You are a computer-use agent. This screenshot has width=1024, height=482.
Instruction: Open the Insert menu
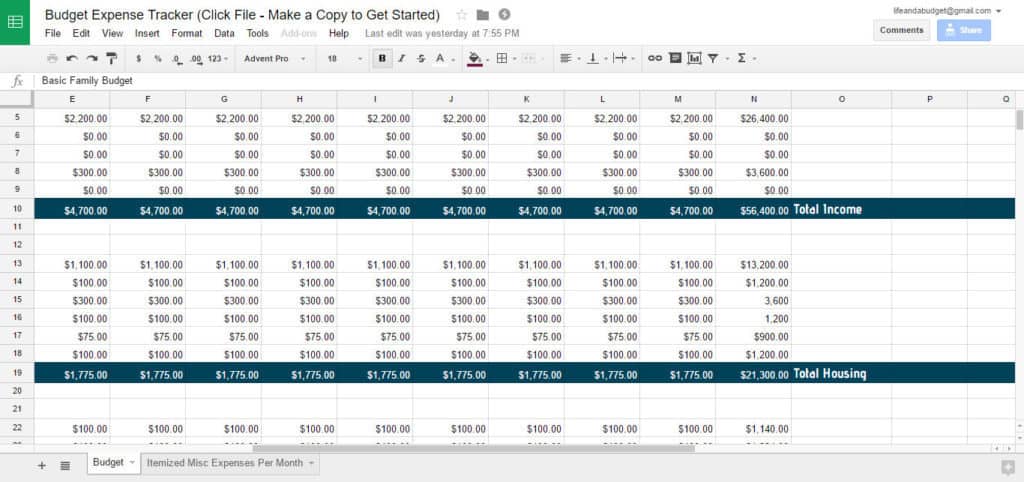148,33
